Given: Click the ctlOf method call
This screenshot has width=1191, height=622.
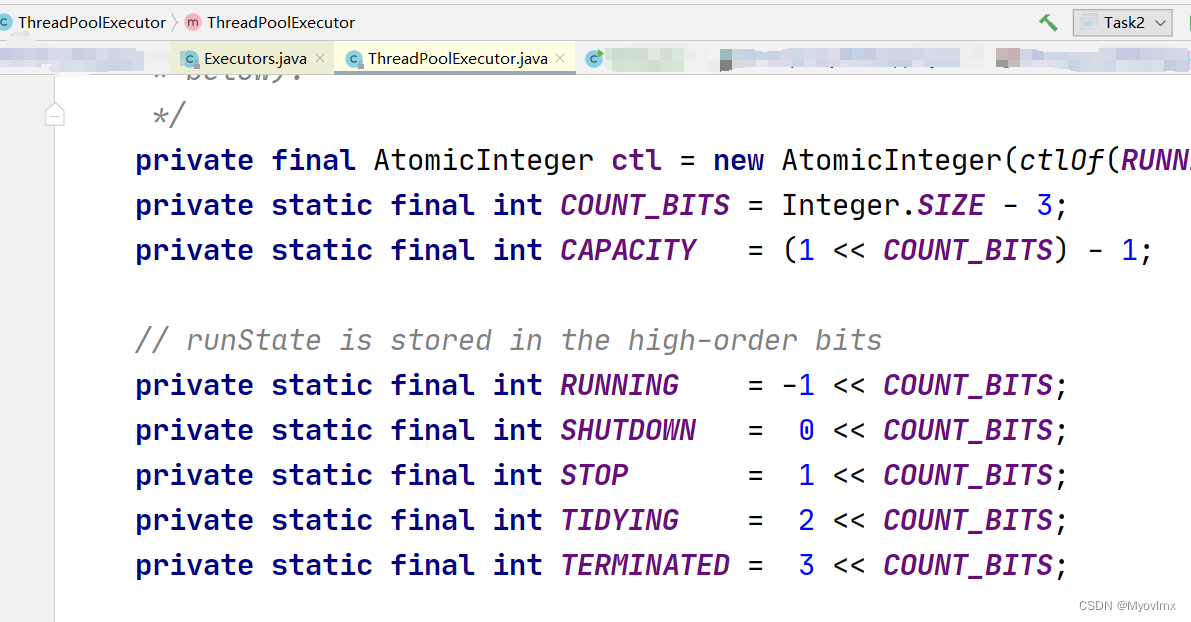Looking at the screenshot, I should [1060, 160].
